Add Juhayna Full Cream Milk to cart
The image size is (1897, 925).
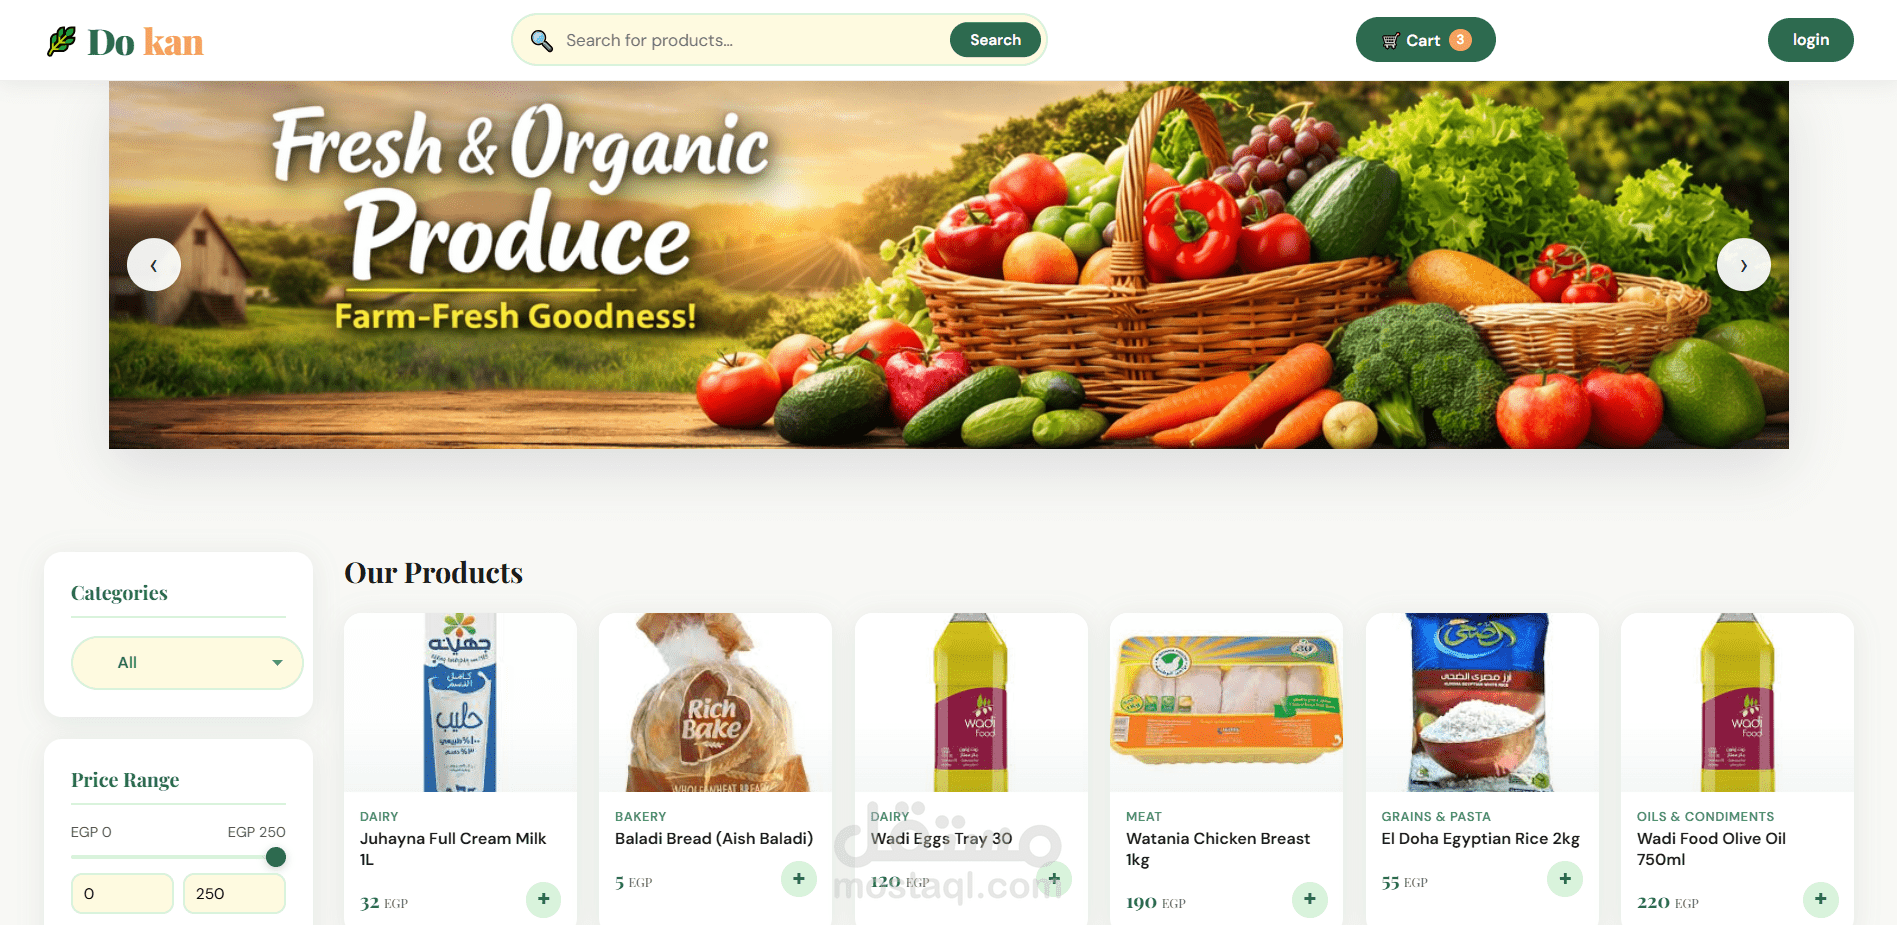click(x=544, y=899)
